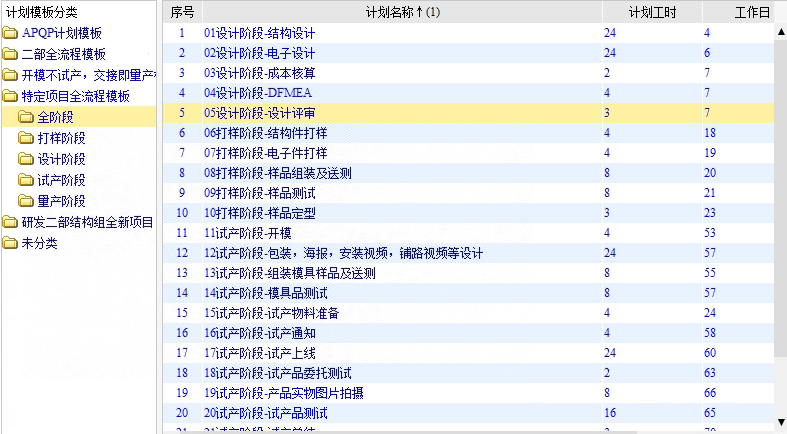
Task: Open plan 04设计阶段-DFMEA
Action: pyautogui.click(x=258, y=93)
